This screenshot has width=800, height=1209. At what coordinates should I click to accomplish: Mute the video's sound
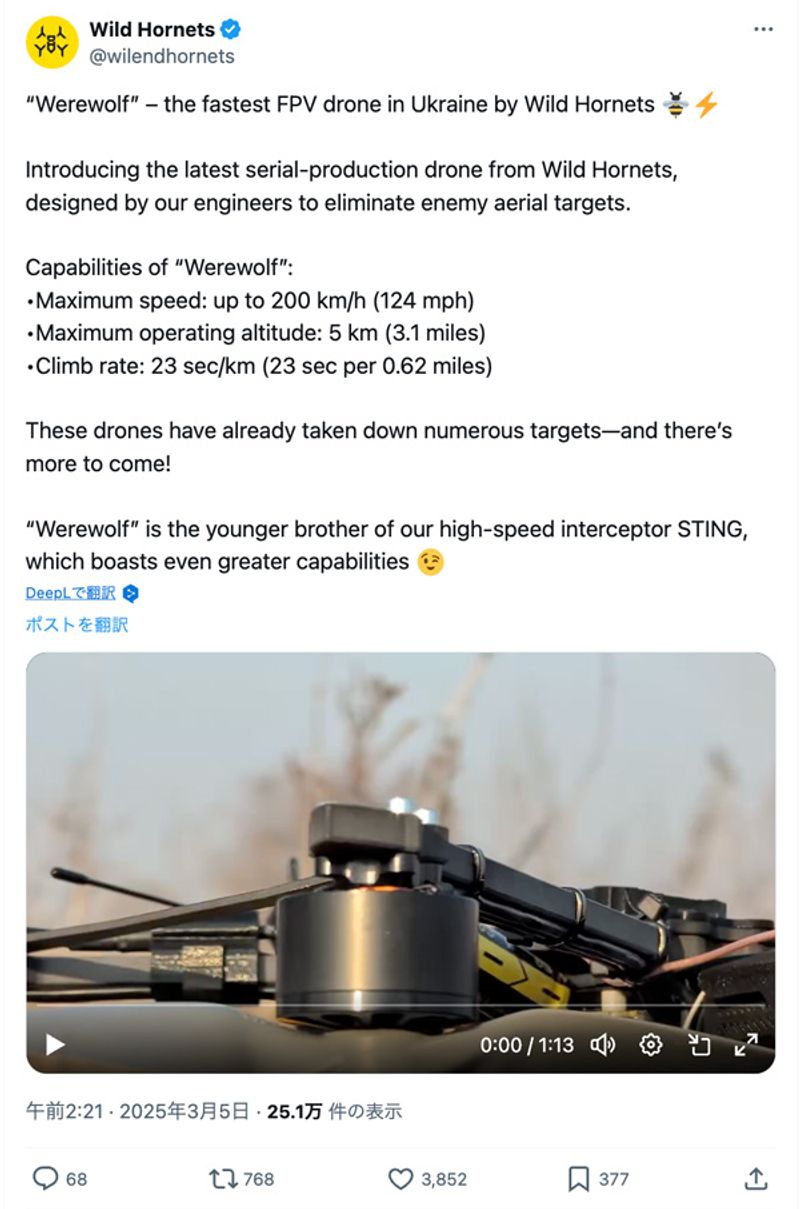(x=602, y=1045)
